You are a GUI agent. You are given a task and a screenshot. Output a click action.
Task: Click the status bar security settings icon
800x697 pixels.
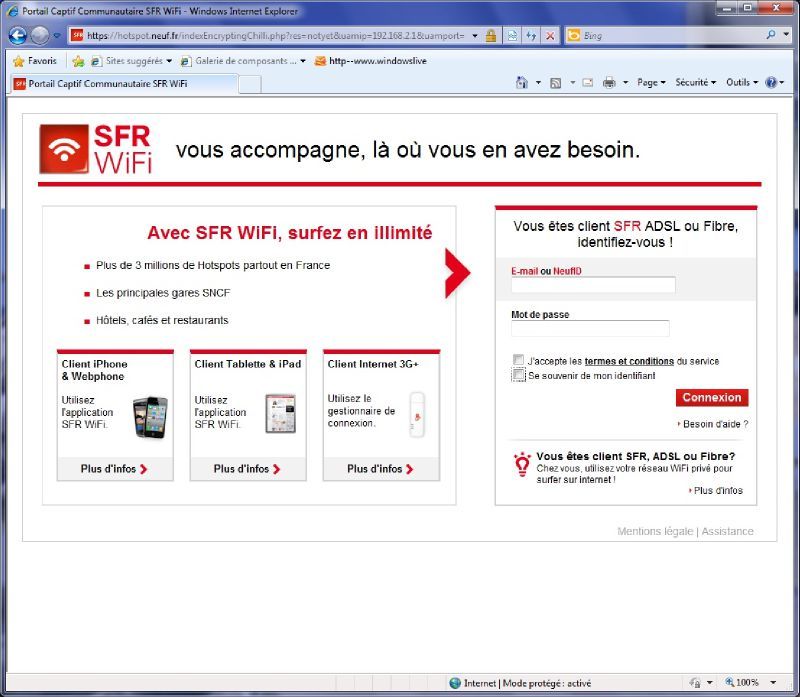pyautogui.click(x=694, y=683)
